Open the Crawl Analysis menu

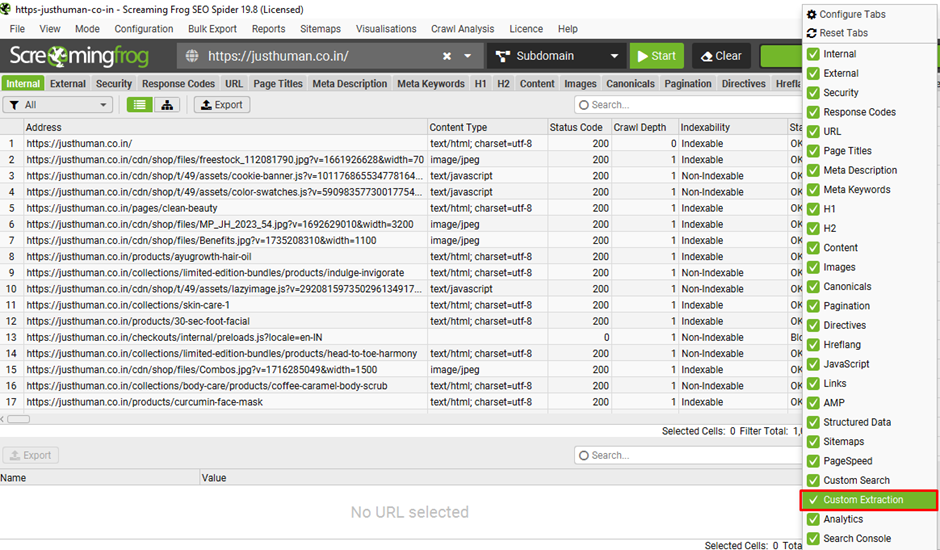pyautogui.click(x=462, y=29)
